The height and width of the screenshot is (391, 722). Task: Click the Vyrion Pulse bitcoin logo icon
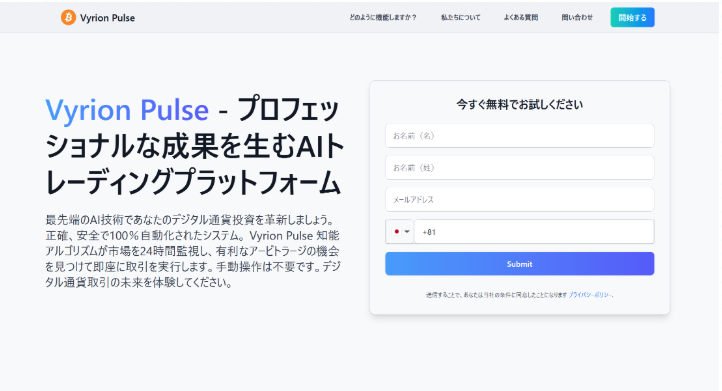68,18
